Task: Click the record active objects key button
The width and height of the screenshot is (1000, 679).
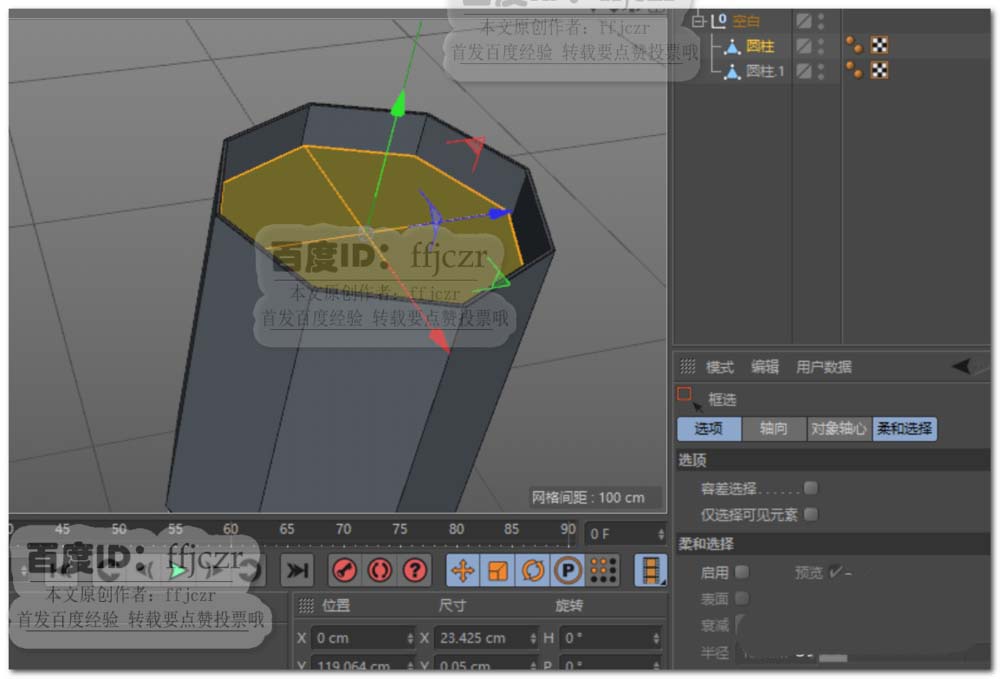Action: pyautogui.click(x=344, y=570)
